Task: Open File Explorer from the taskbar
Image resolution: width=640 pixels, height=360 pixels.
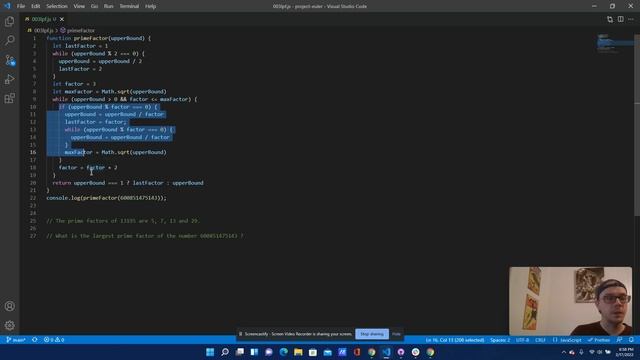Action: 298,352
